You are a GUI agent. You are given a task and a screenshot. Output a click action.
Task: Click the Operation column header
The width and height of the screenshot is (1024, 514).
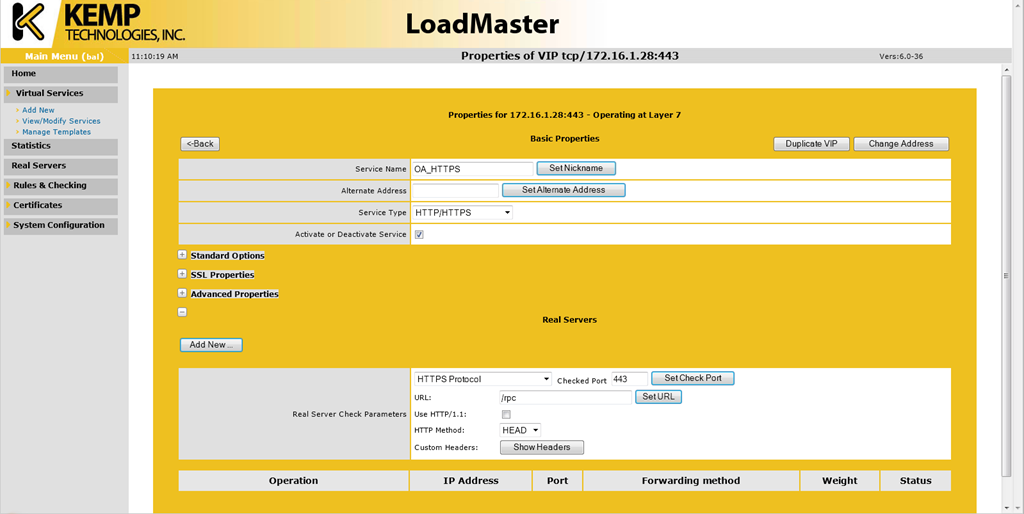tap(293, 481)
